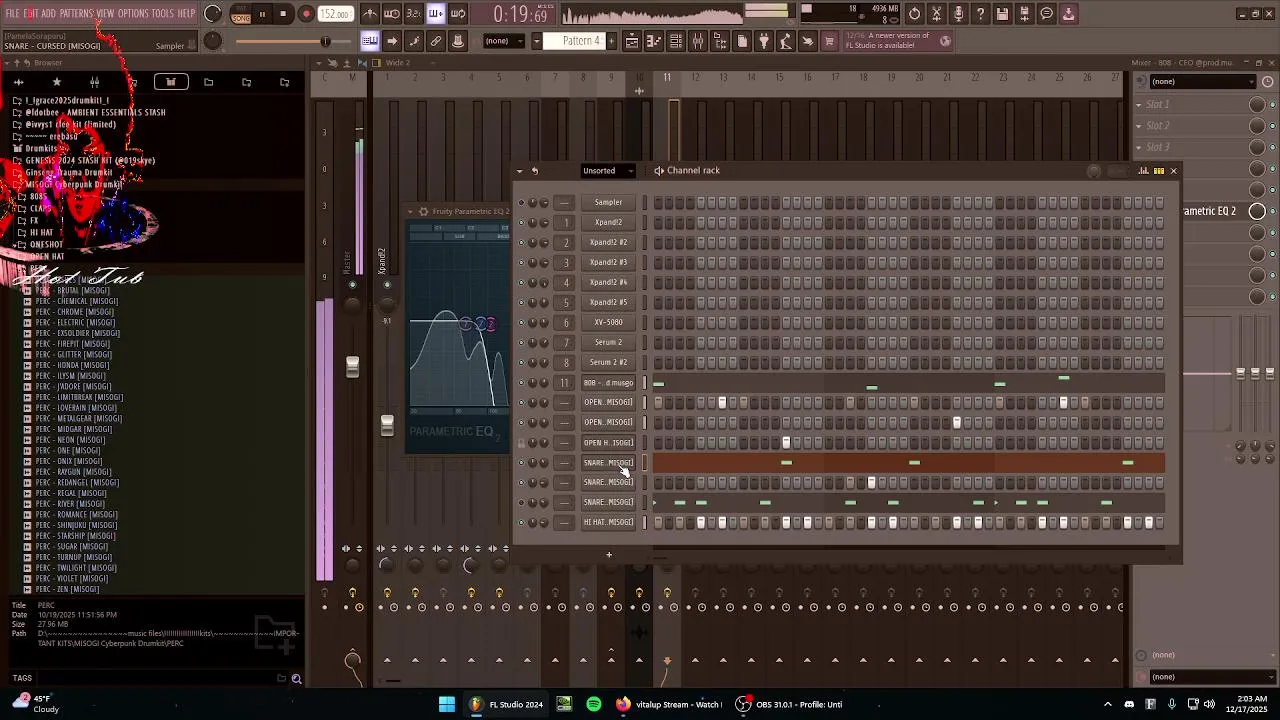Click the Record button
The image size is (1280, 720).
(307, 14)
